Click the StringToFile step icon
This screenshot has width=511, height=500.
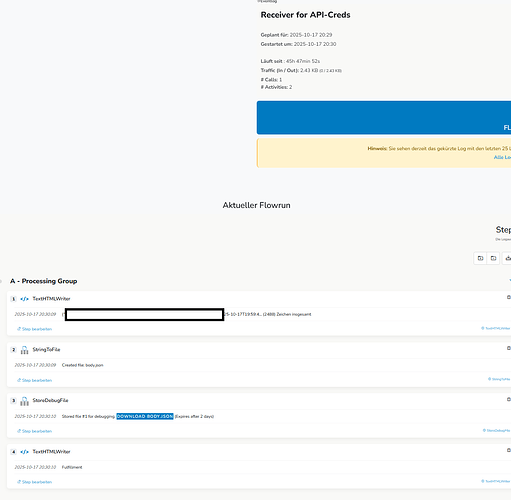[x=24, y=350]
